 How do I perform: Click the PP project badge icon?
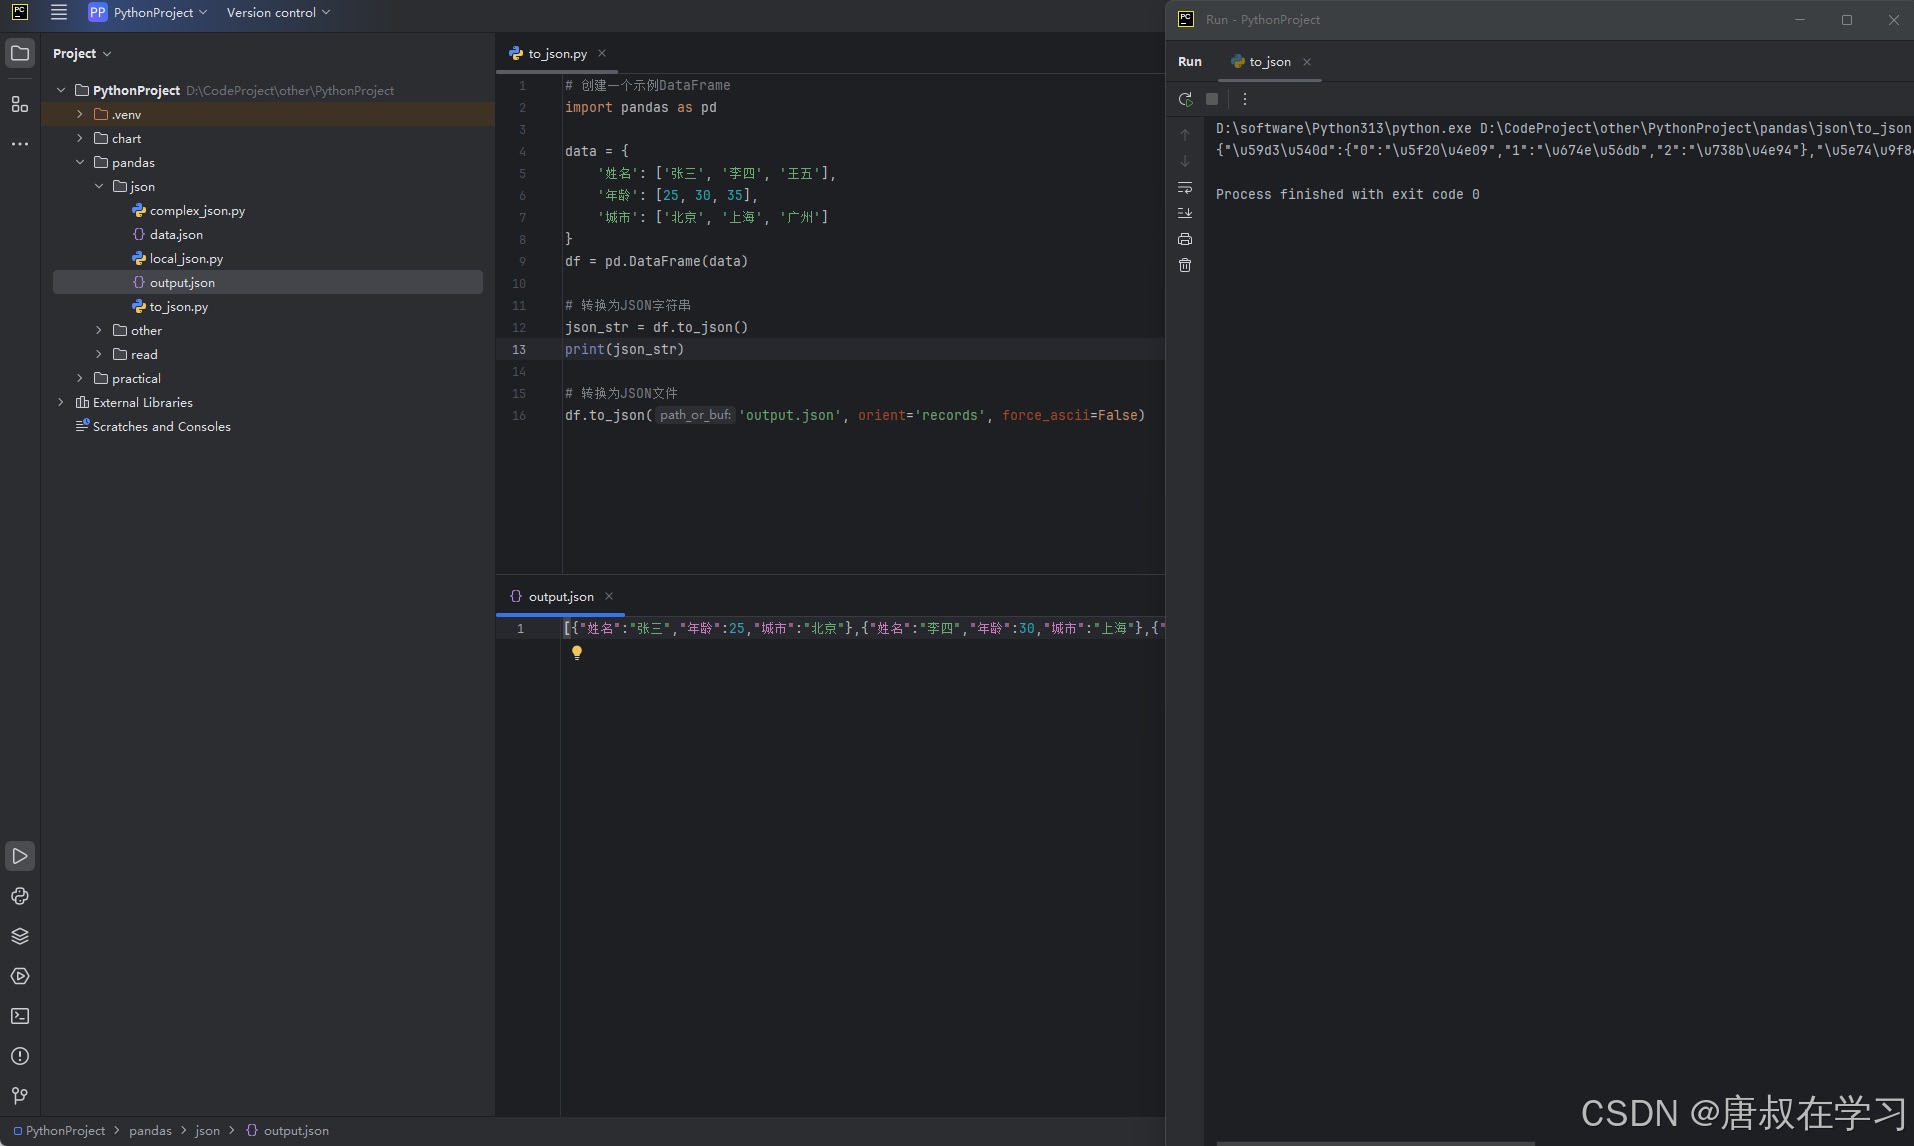(x=97, y=12)
